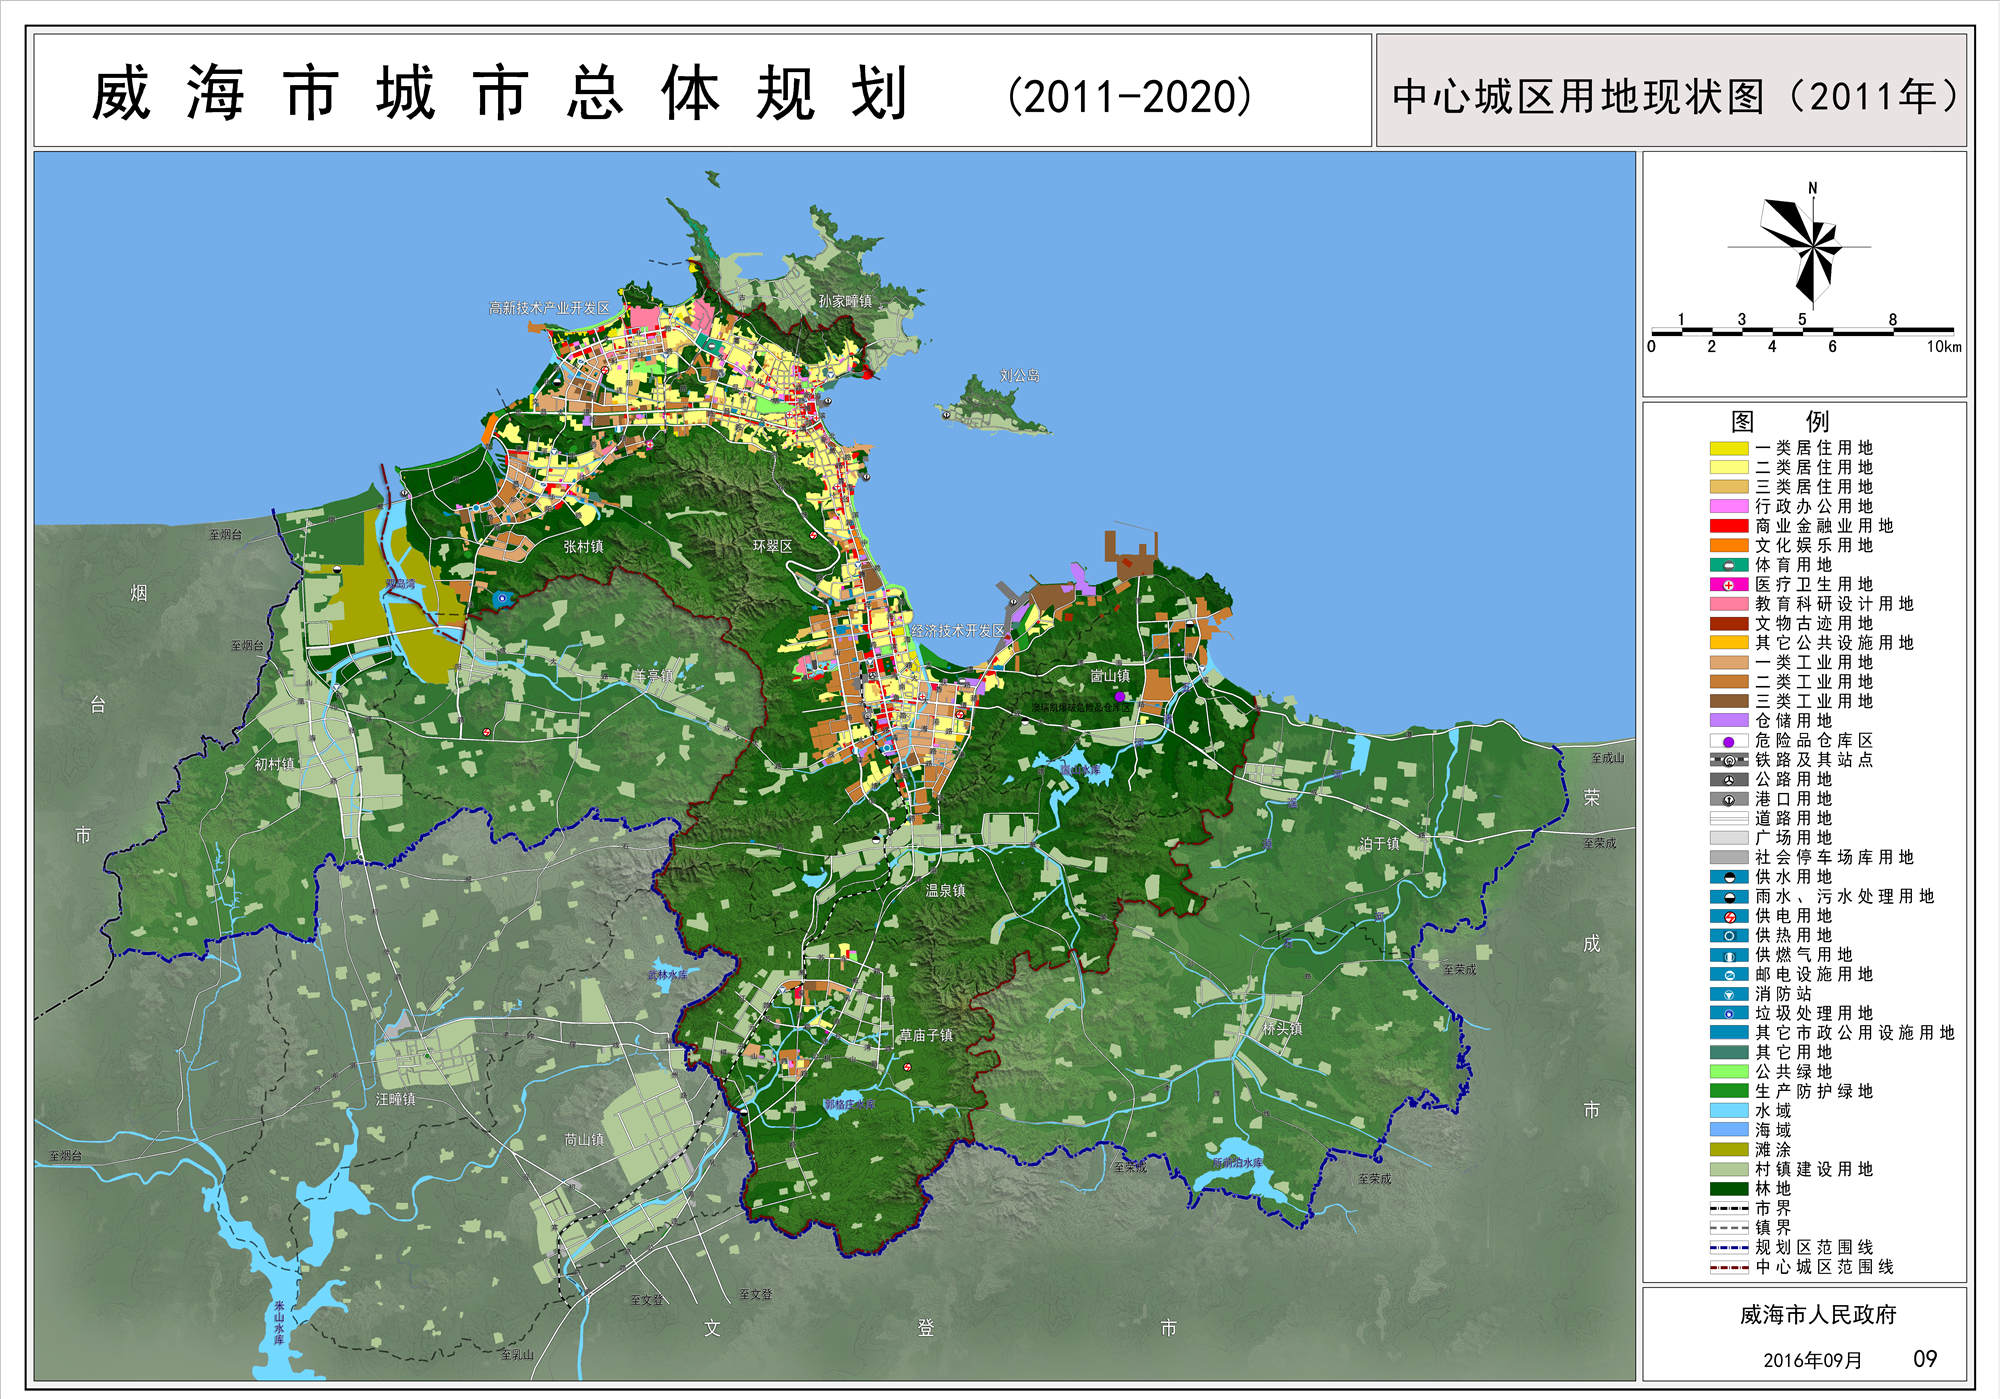
Task: Click the 高新技术产业开发区 map label
Action: tap(549, 308)
